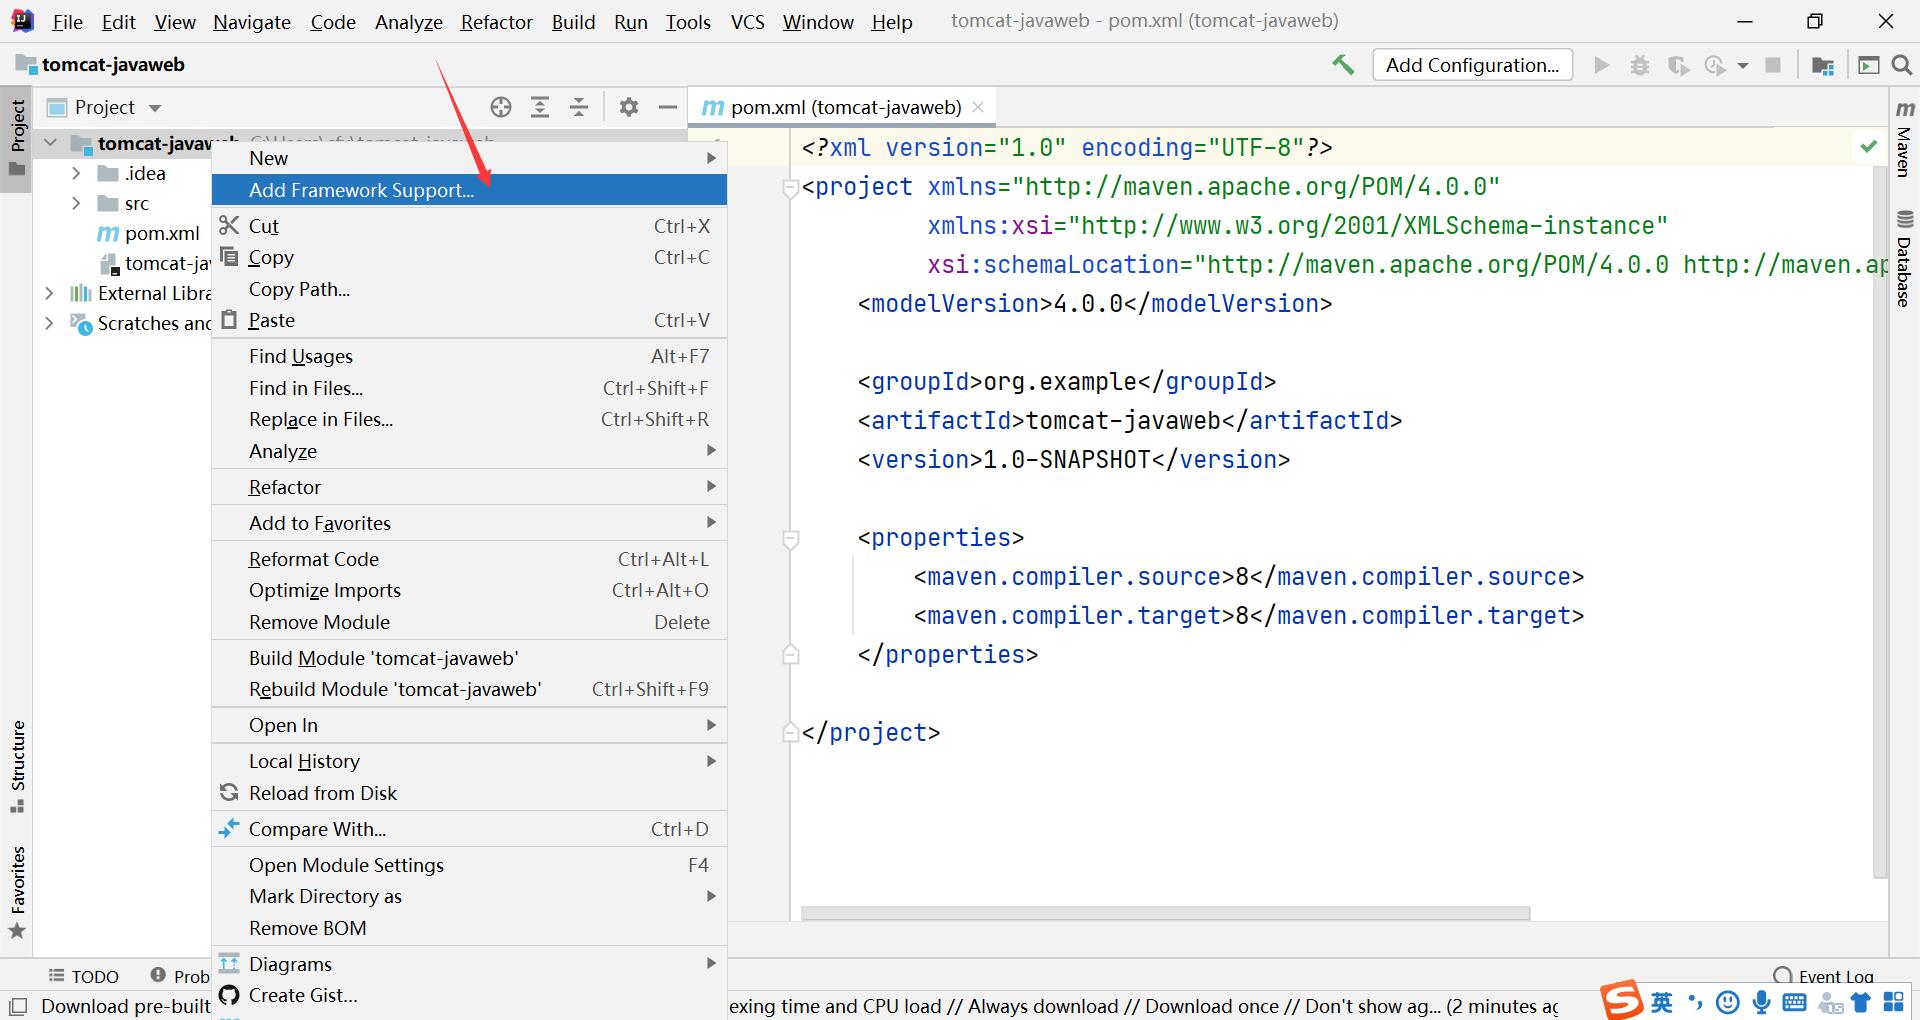
Task: Select Compare With...
Action: pos(469,829)
